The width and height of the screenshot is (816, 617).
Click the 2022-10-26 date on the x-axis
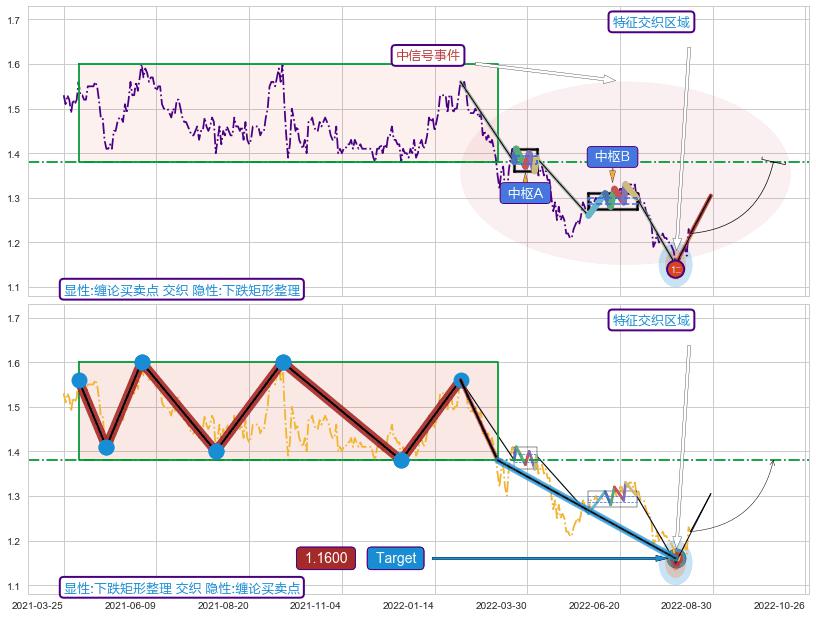click(x=779, y=605)
